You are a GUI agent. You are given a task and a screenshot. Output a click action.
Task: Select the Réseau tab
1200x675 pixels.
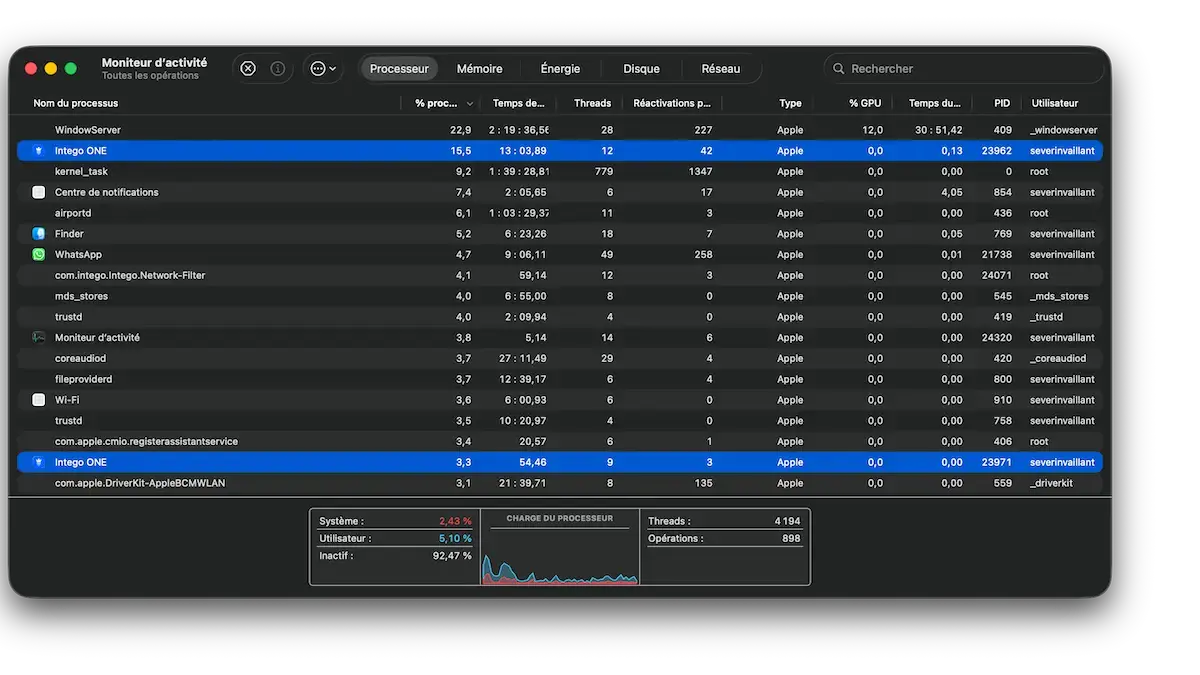pyautogui.click(x=720, y=69)
